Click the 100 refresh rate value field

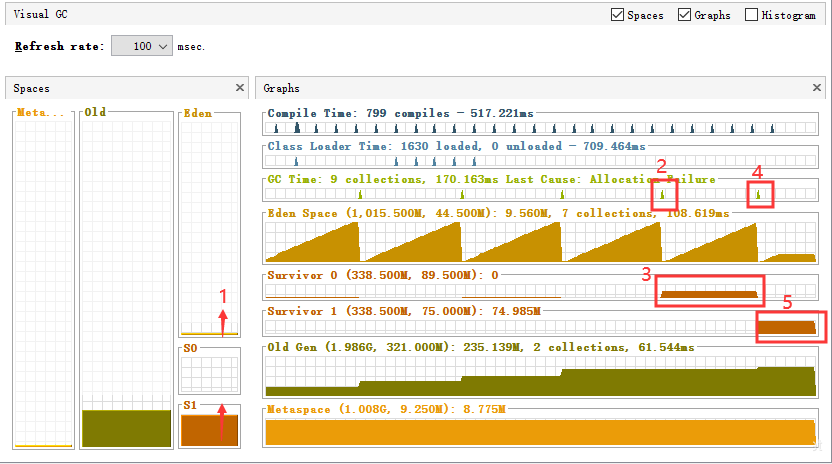pyautogui.click(x=142, y=46)
